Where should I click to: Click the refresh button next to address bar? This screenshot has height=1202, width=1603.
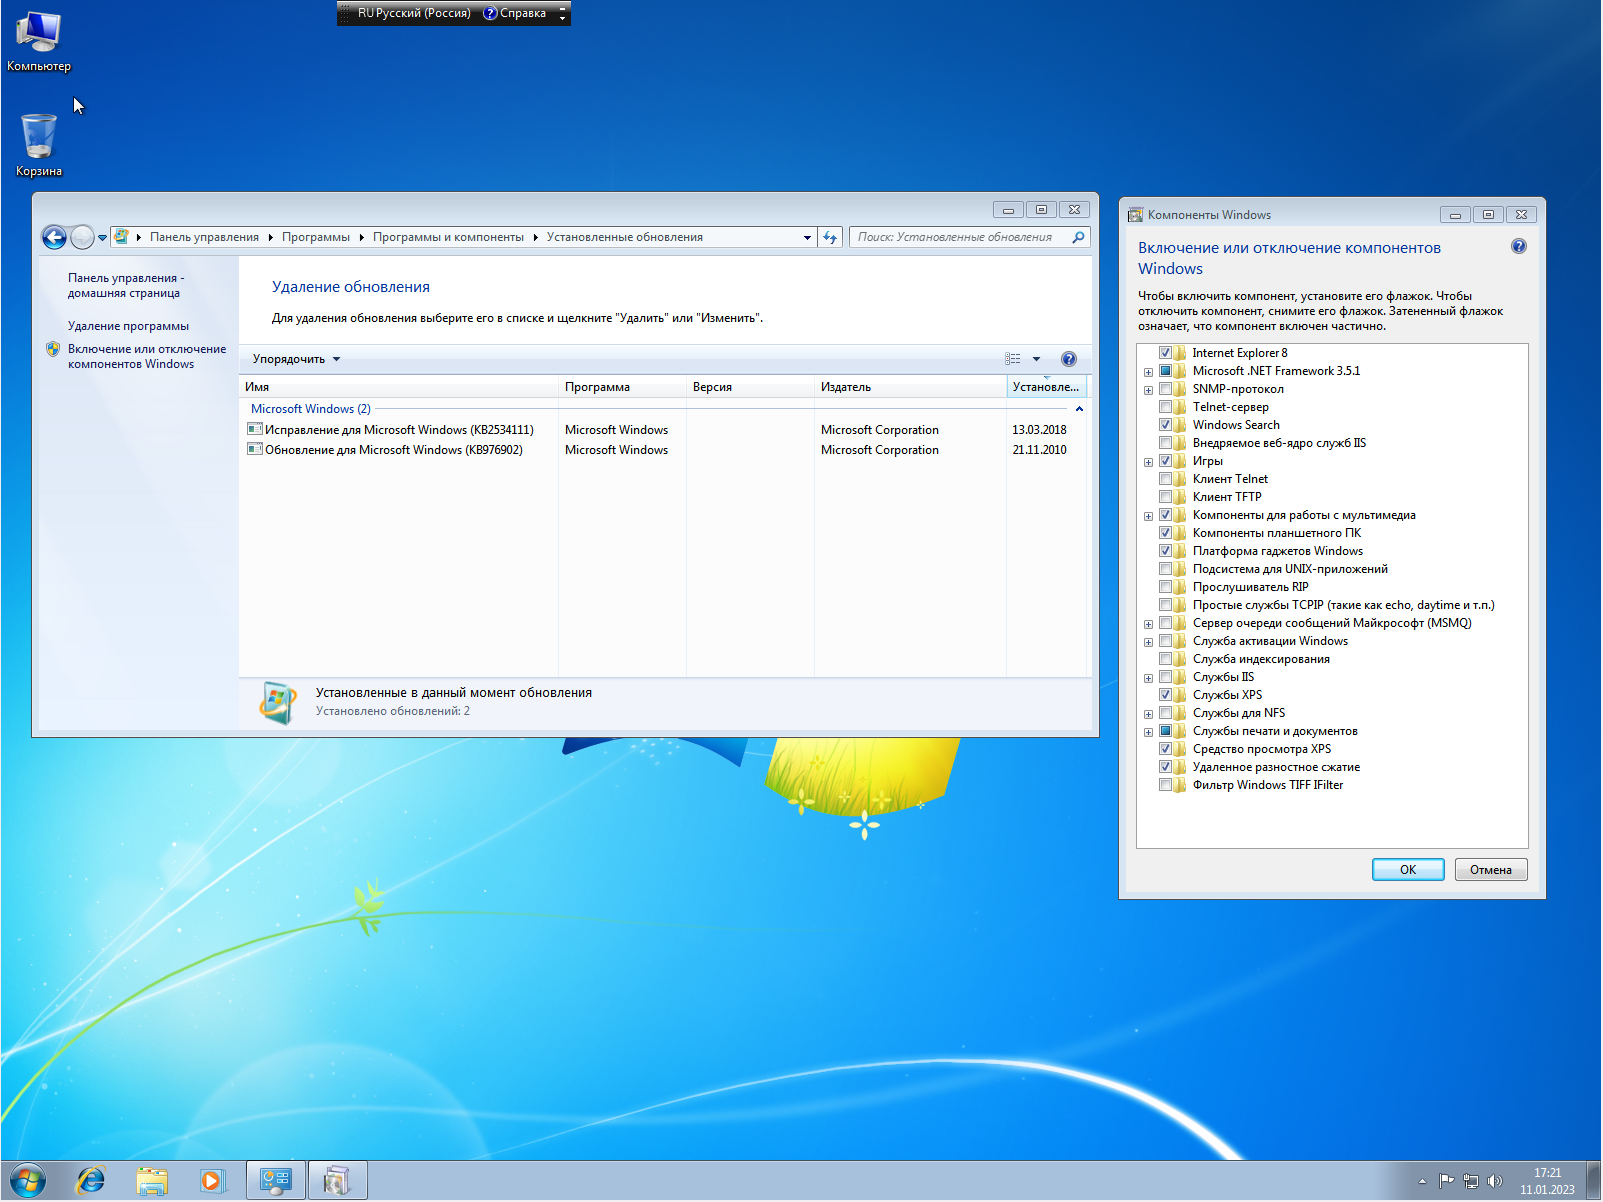pos(830,237)
